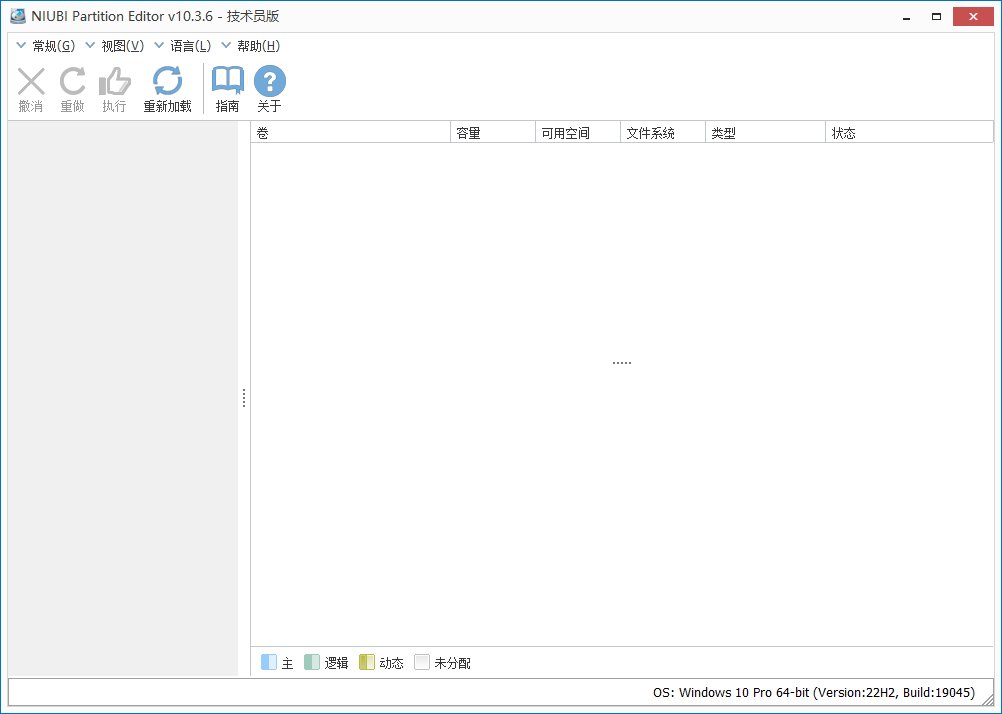Open the 帮助(H) menu
This screenshot has height=714, width=1002.
click(x=258, y=46)
